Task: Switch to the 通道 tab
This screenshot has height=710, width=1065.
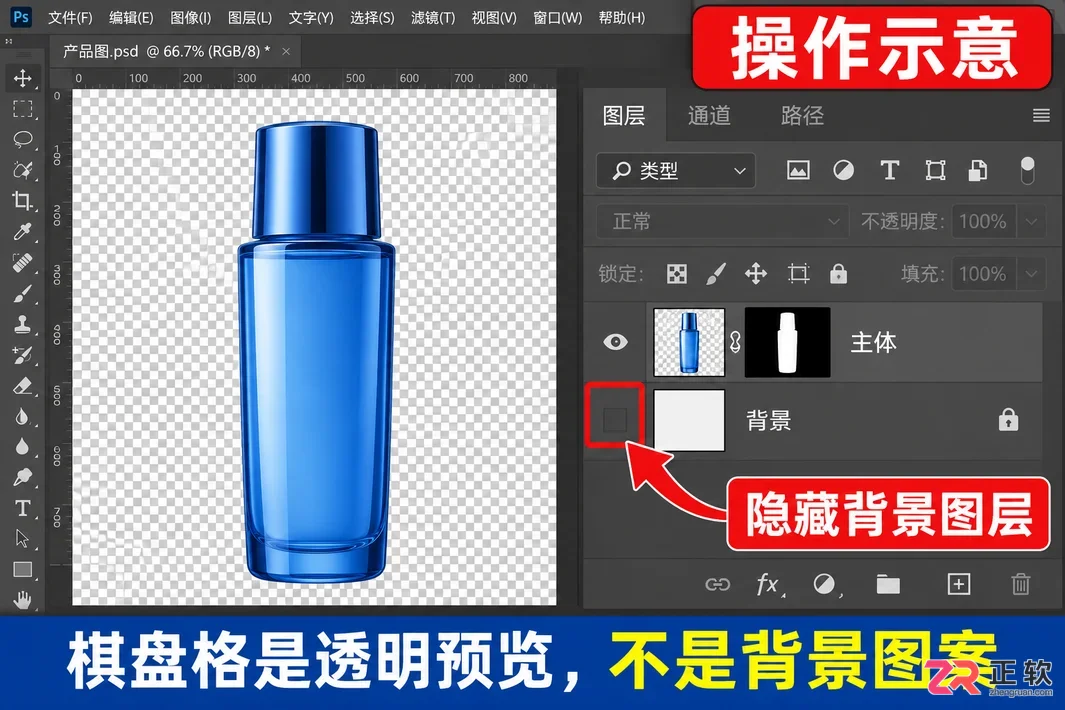Action: pos(709,116)
